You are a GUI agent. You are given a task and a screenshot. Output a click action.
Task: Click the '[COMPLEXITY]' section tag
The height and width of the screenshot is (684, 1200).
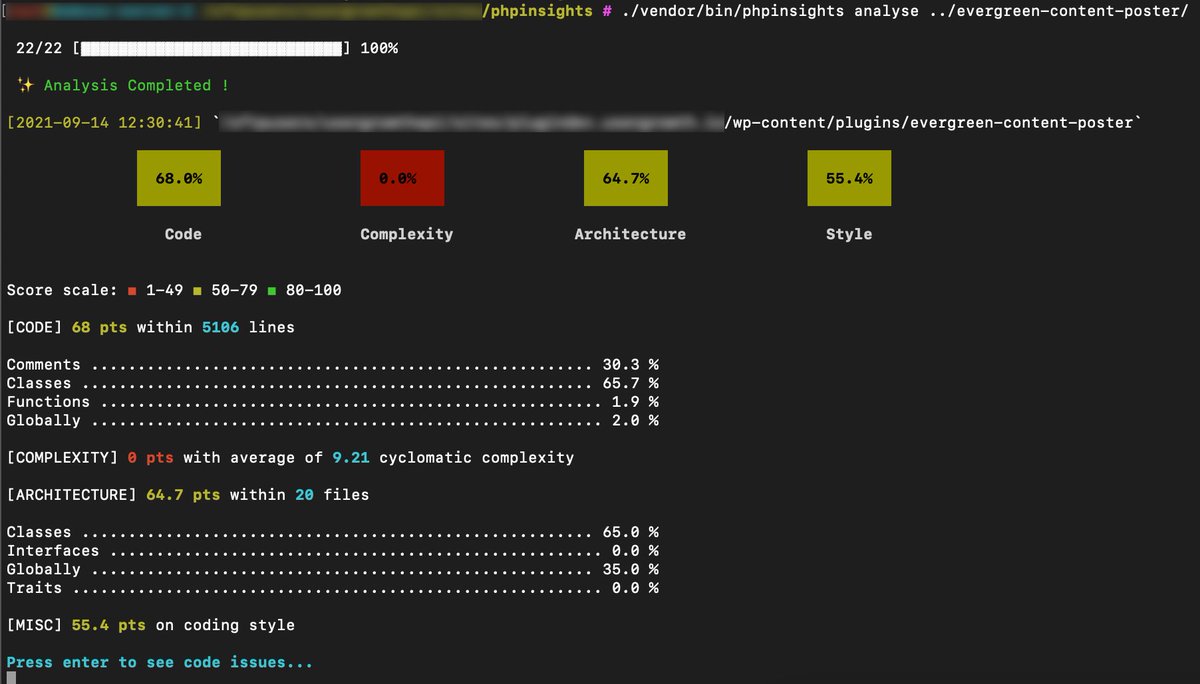point(63,458)
